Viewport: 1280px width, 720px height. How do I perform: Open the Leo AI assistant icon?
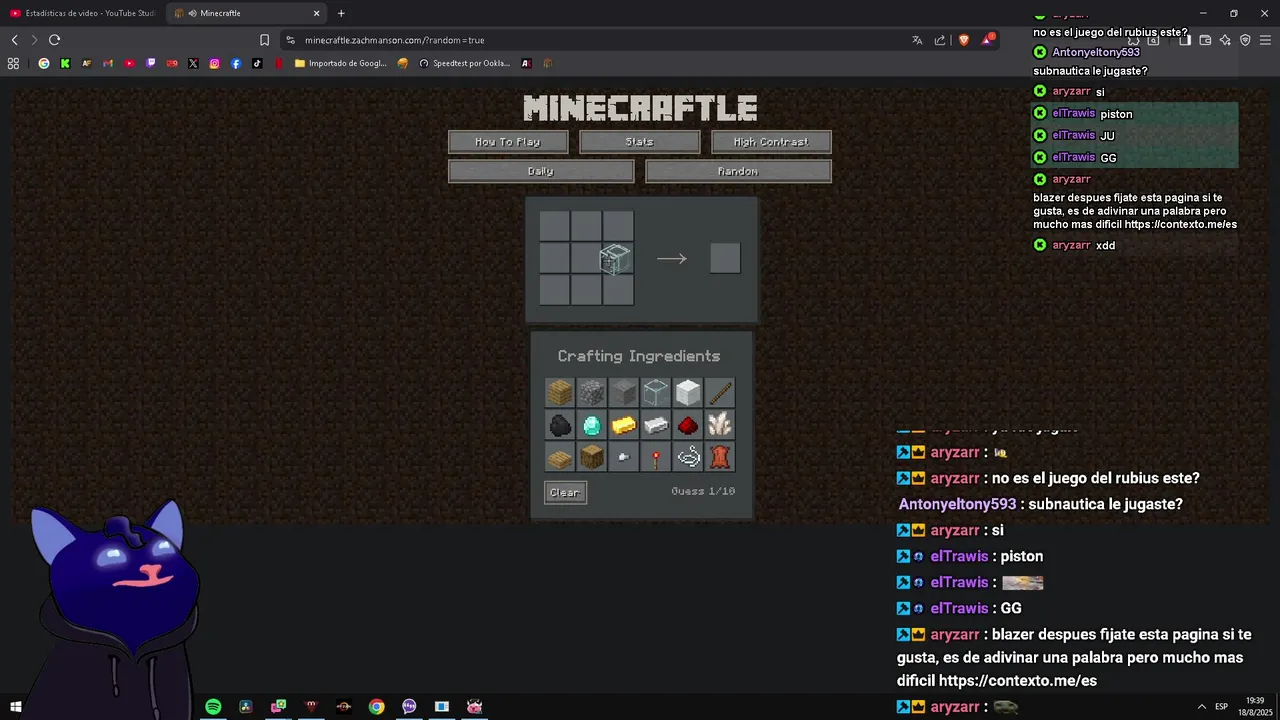coord(1225,40)
